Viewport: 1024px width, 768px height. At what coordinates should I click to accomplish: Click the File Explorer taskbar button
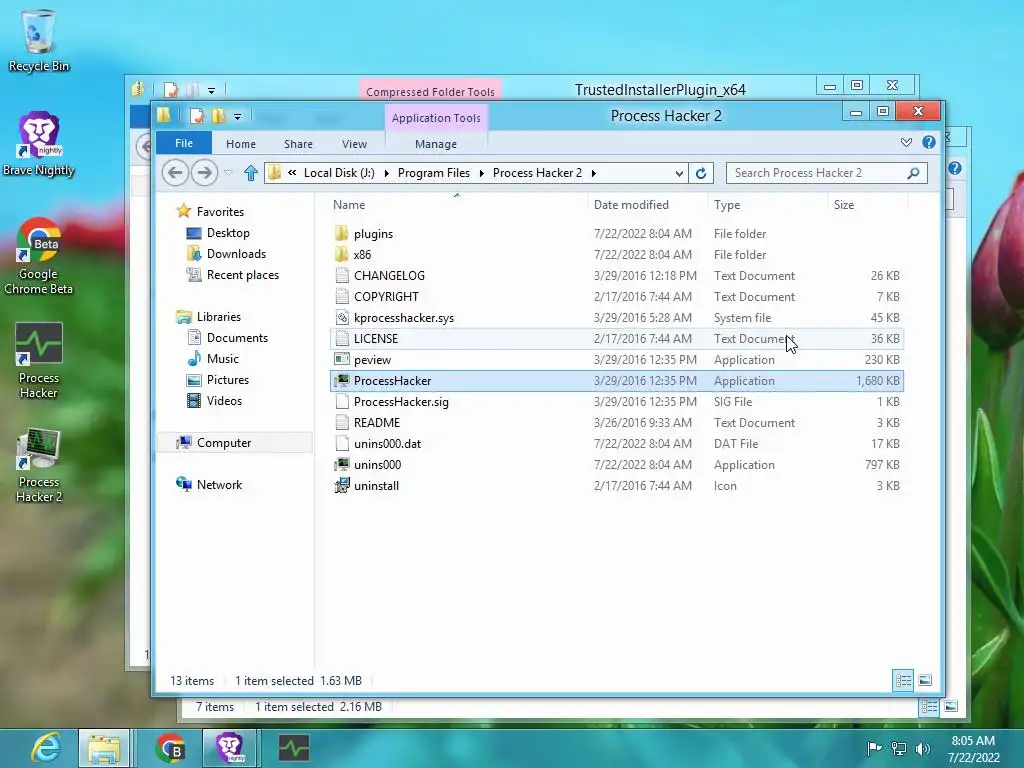click(x=104, y=748)
